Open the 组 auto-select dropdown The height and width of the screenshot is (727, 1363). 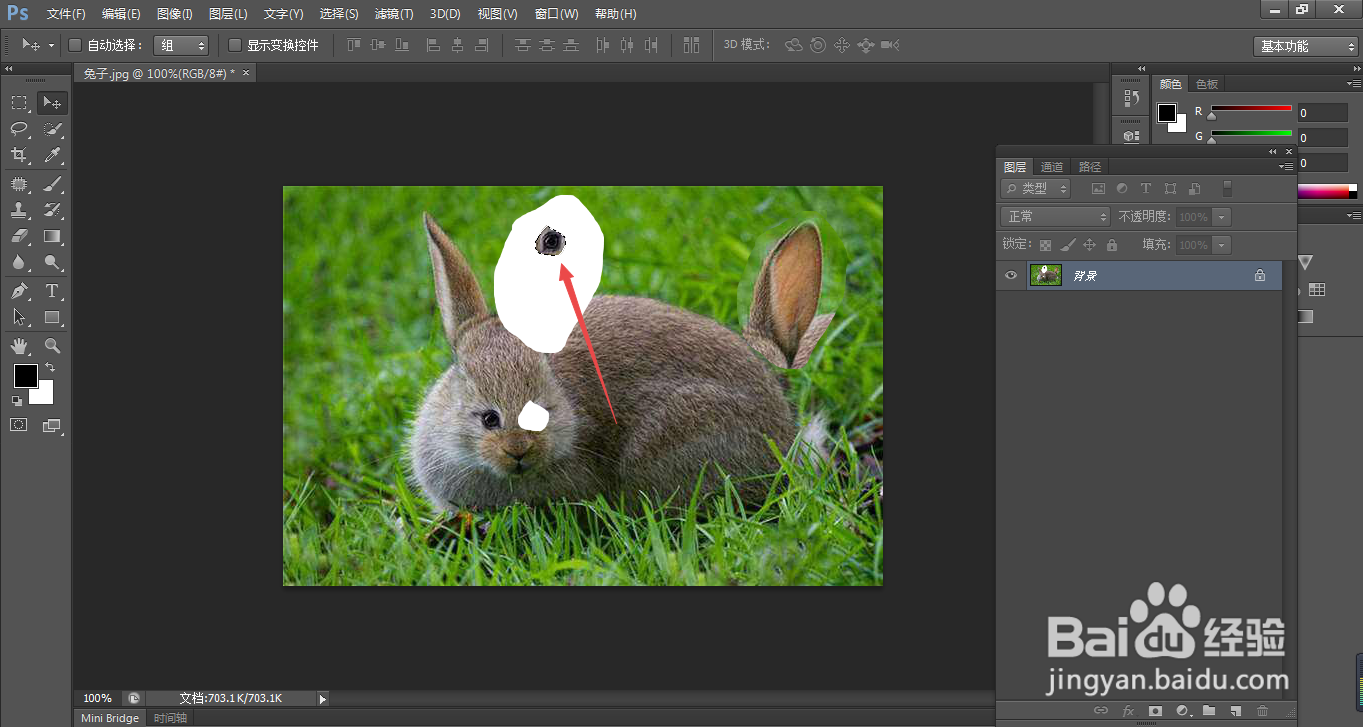point(181,45)
